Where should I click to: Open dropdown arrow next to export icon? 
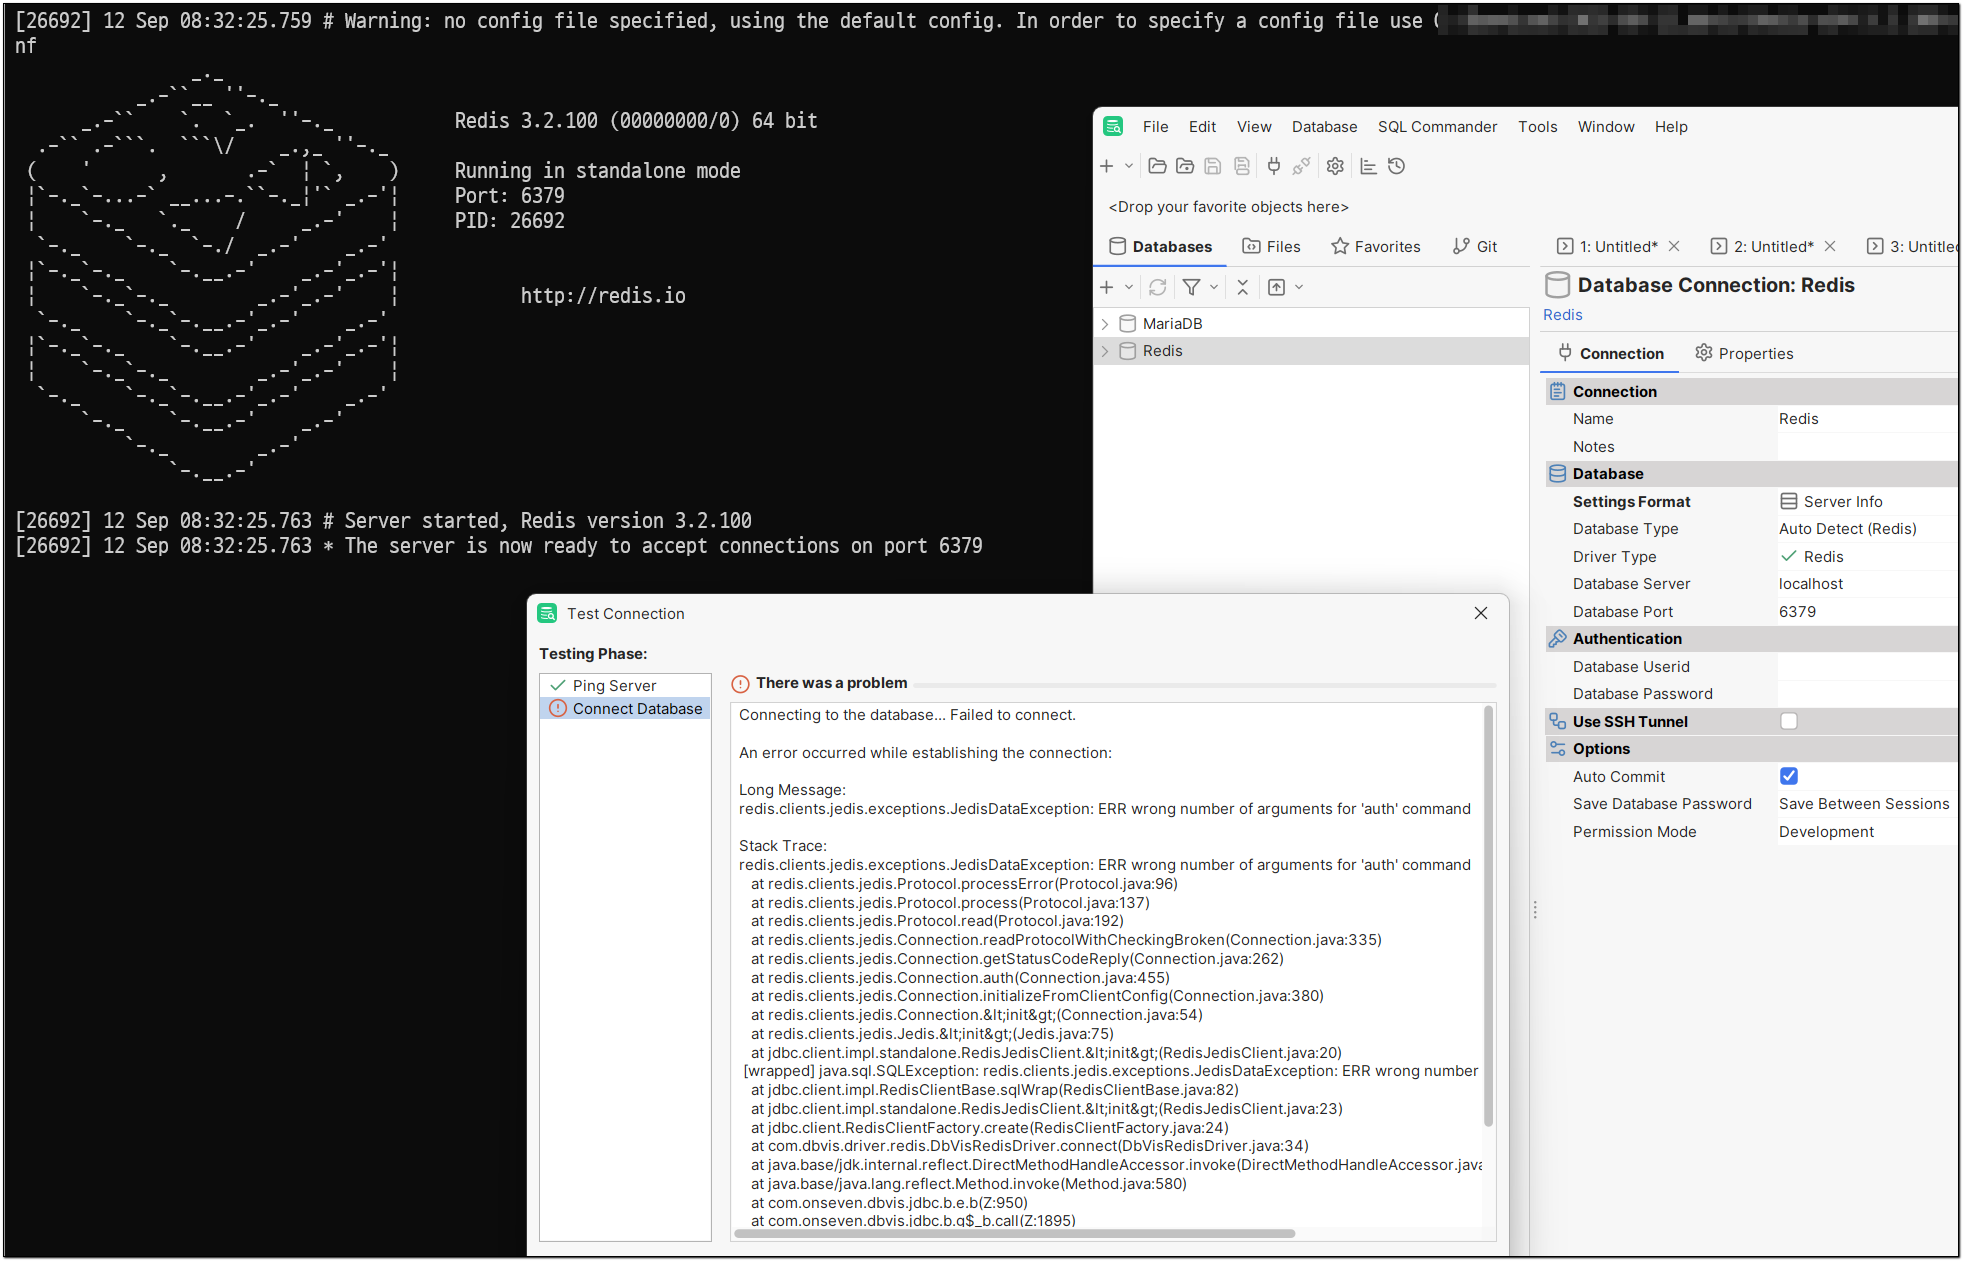(1299, 287)
